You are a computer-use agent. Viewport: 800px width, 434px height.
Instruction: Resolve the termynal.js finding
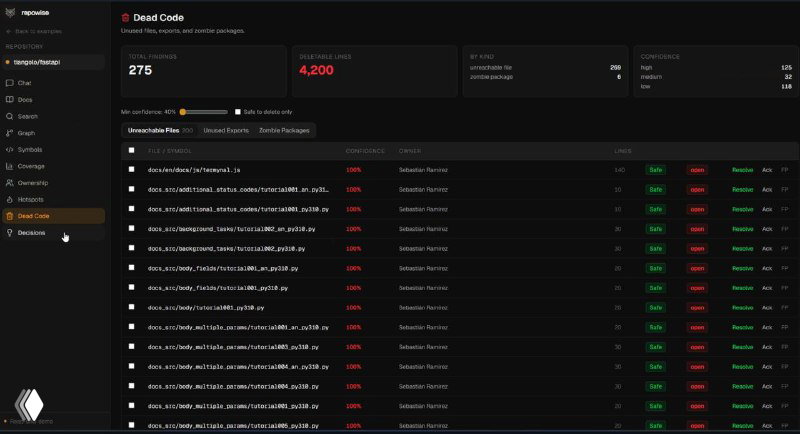click(742, 170)
